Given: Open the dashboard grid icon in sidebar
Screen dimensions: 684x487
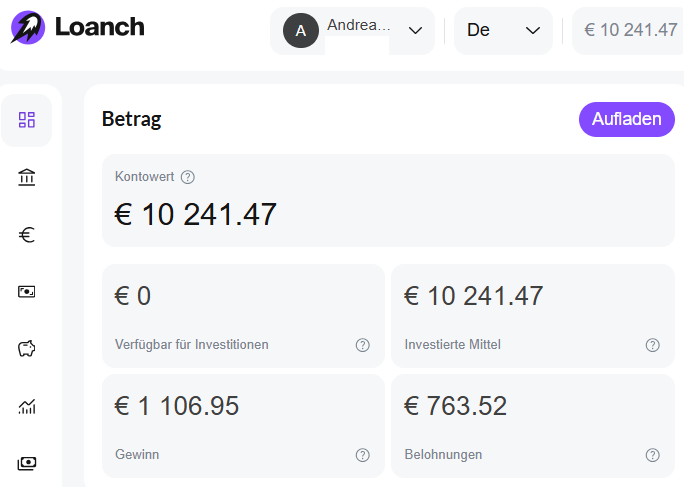Looking at the screenshot, I should tap(27, 120).
